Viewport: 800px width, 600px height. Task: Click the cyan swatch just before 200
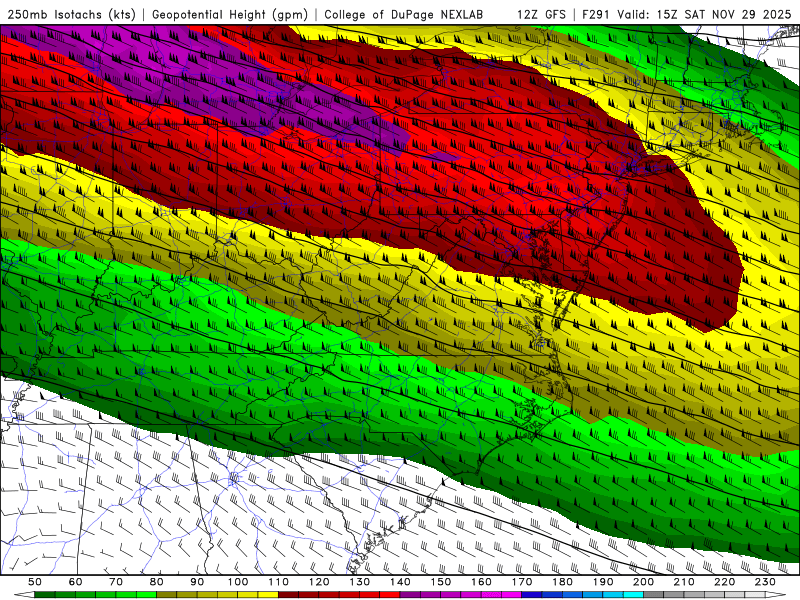tap(633, 594)
